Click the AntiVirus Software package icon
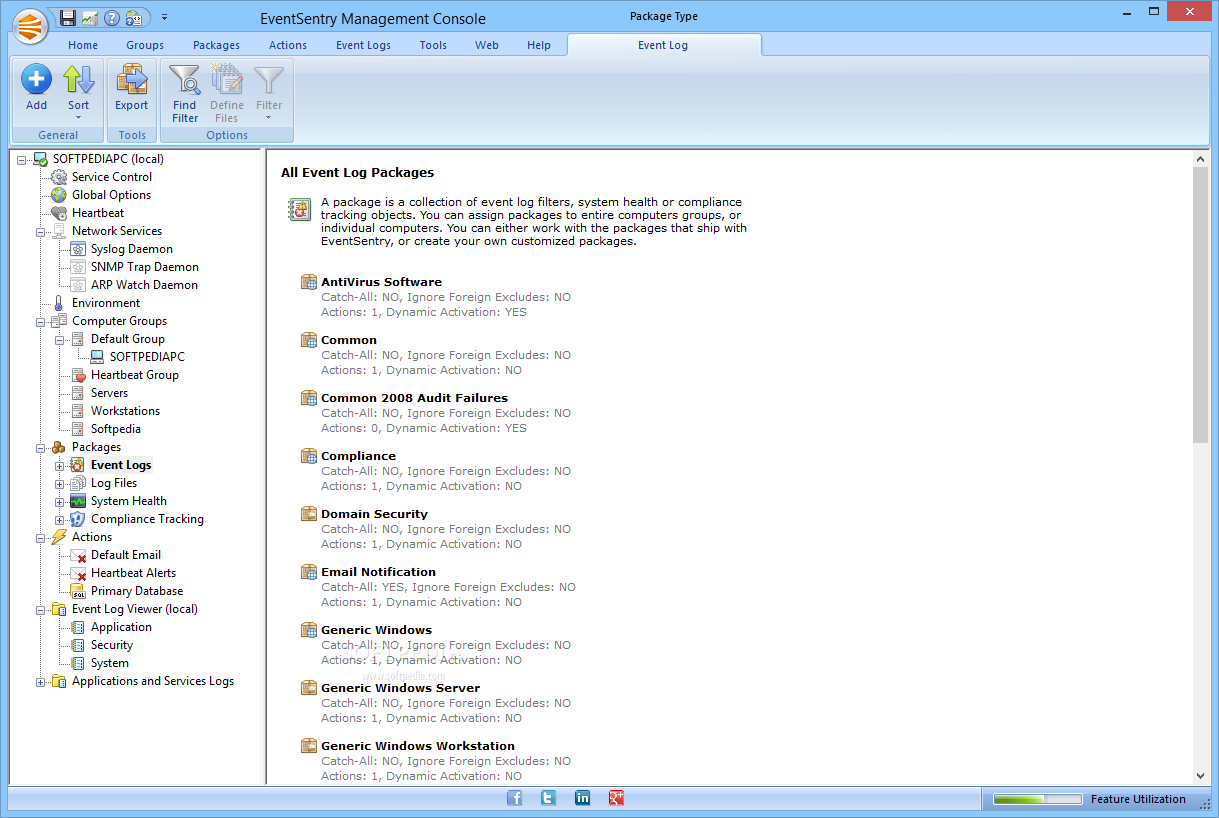Viewport: 1219px width, 818px height. [309, 282]
